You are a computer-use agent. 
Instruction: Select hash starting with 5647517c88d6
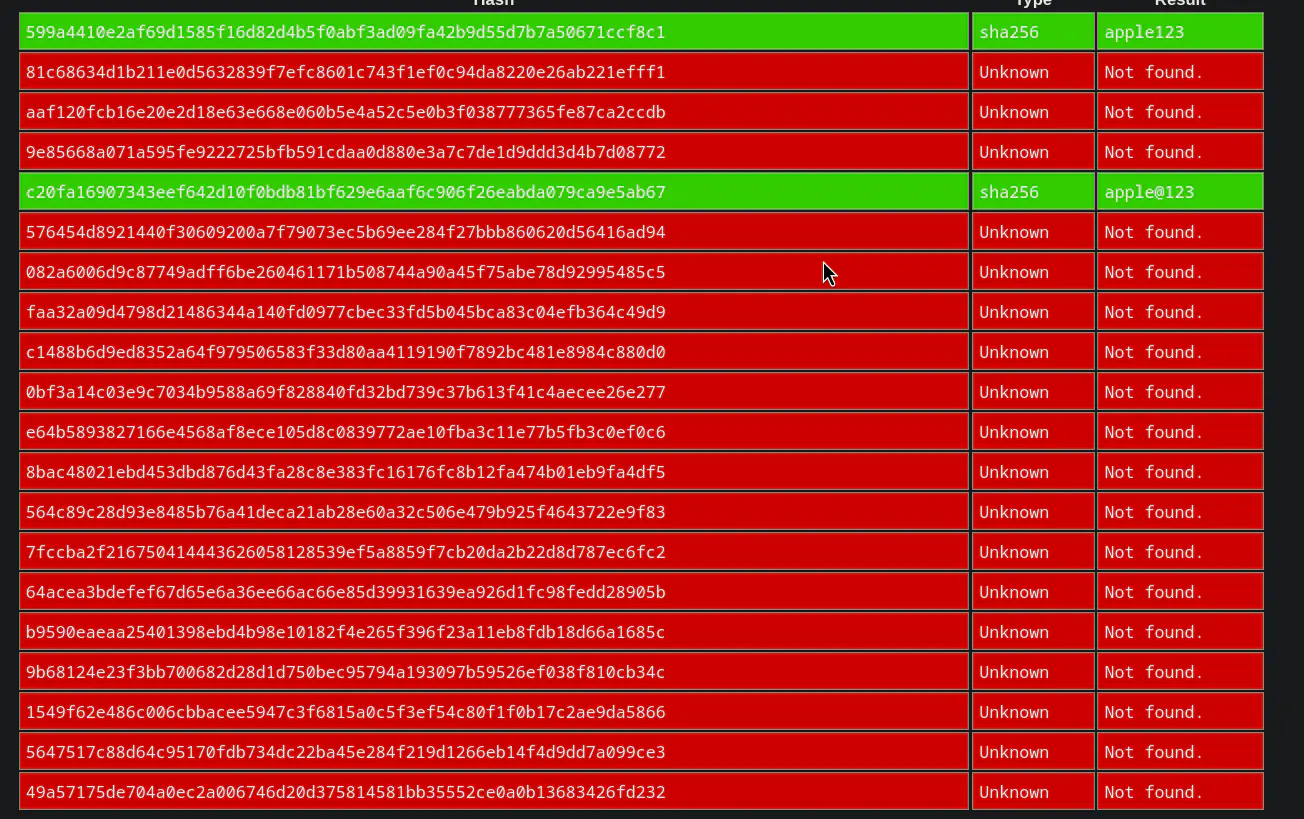pos(494,751)
